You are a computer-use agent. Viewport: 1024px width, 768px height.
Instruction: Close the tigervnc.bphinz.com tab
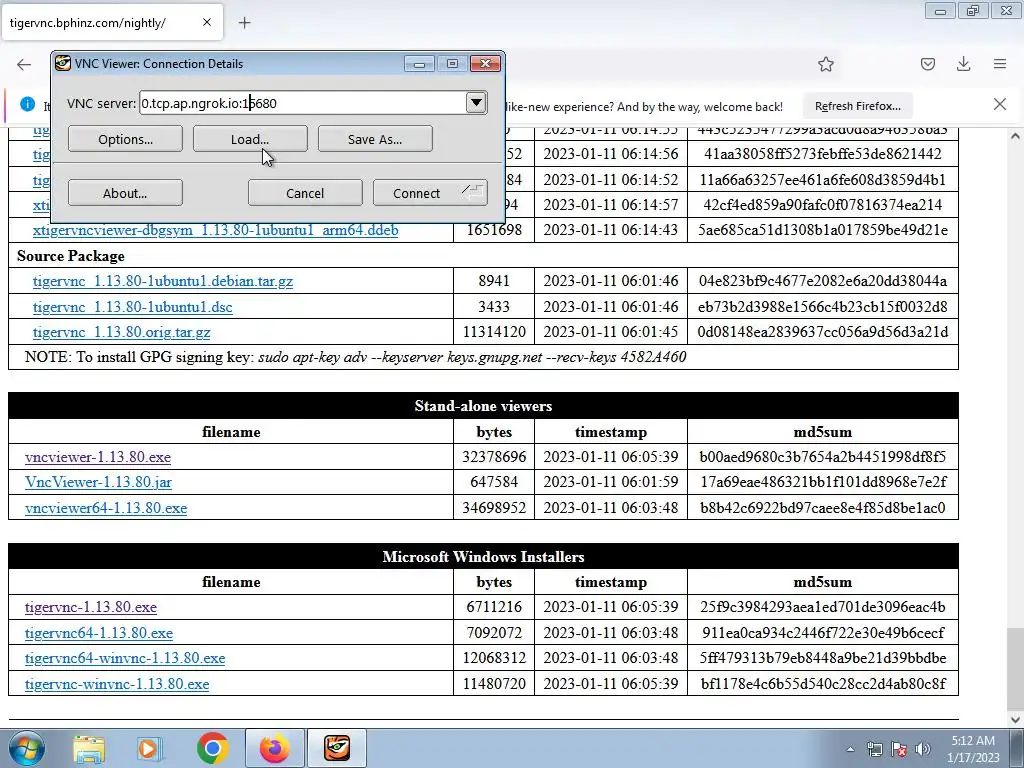206,22
